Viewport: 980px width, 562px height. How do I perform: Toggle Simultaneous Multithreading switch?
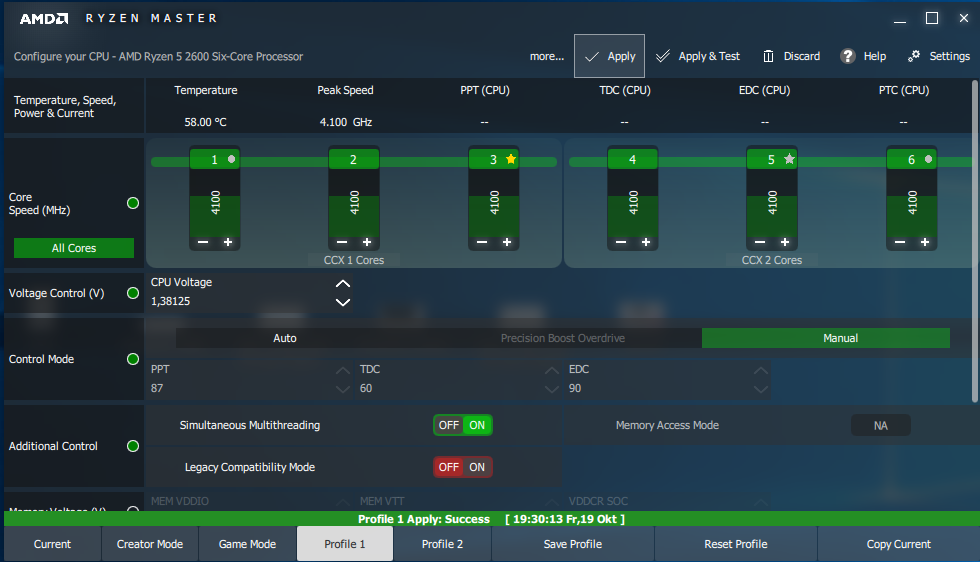click(x=462, y=425)
